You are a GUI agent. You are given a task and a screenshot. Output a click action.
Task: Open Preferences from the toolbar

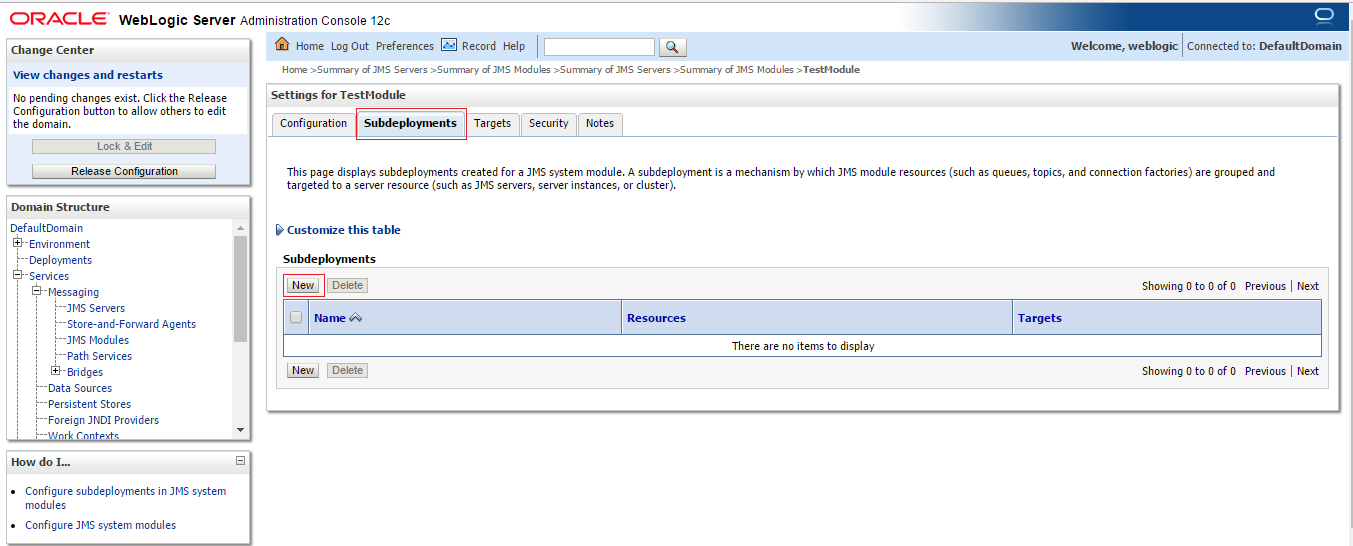click(x=405, y=46)
